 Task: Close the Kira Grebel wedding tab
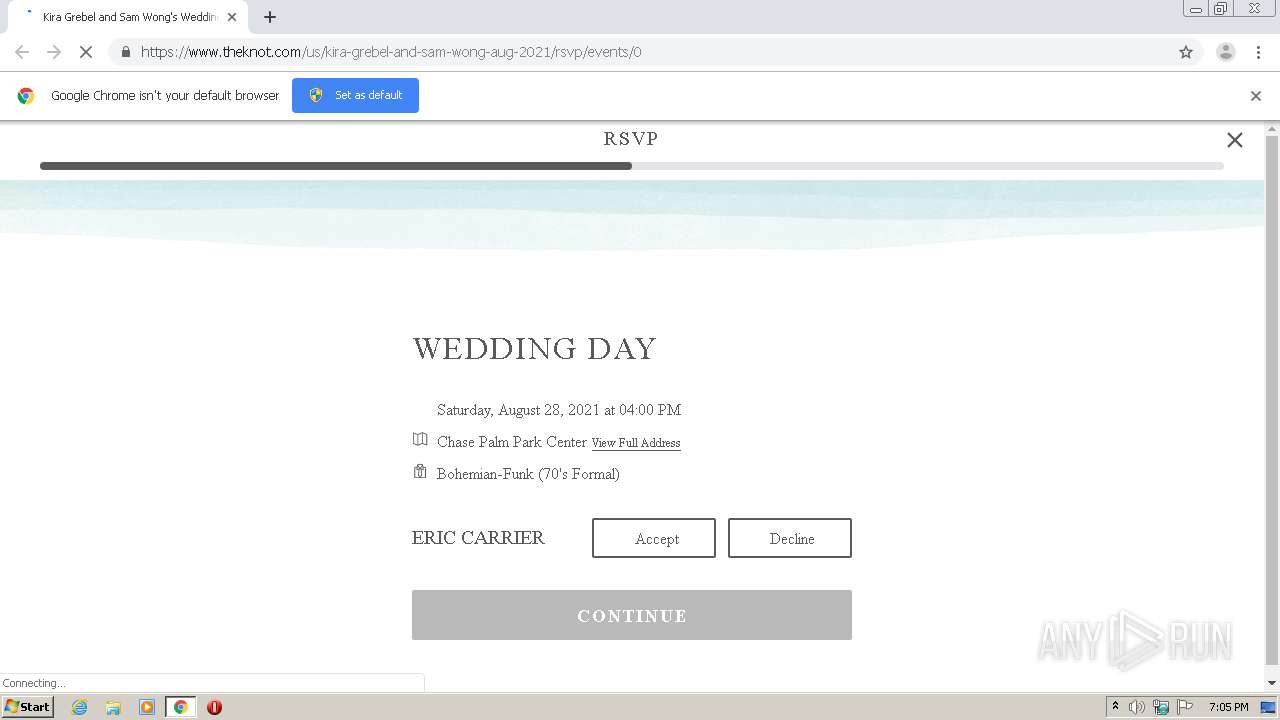232,17
